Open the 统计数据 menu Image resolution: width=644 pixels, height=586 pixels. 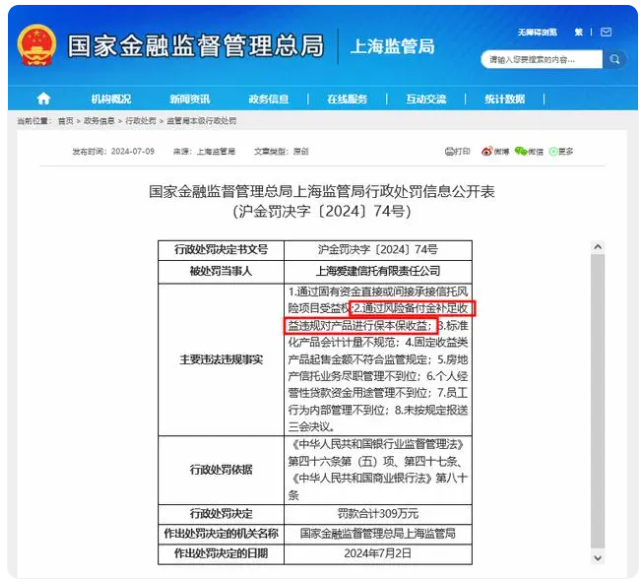[504, 99]
